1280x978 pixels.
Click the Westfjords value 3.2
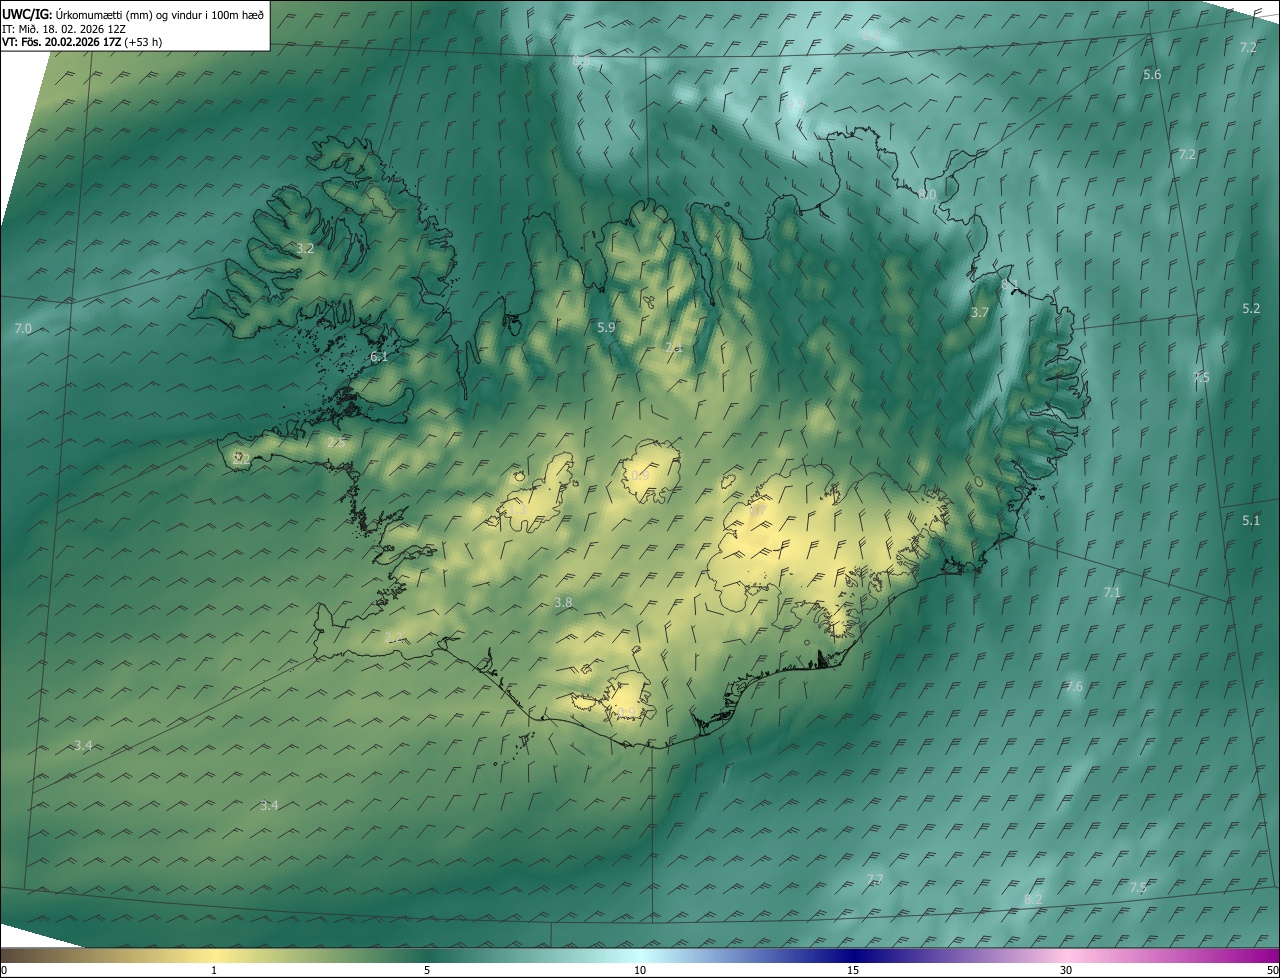pyautogui.click(x=305, y=248)
